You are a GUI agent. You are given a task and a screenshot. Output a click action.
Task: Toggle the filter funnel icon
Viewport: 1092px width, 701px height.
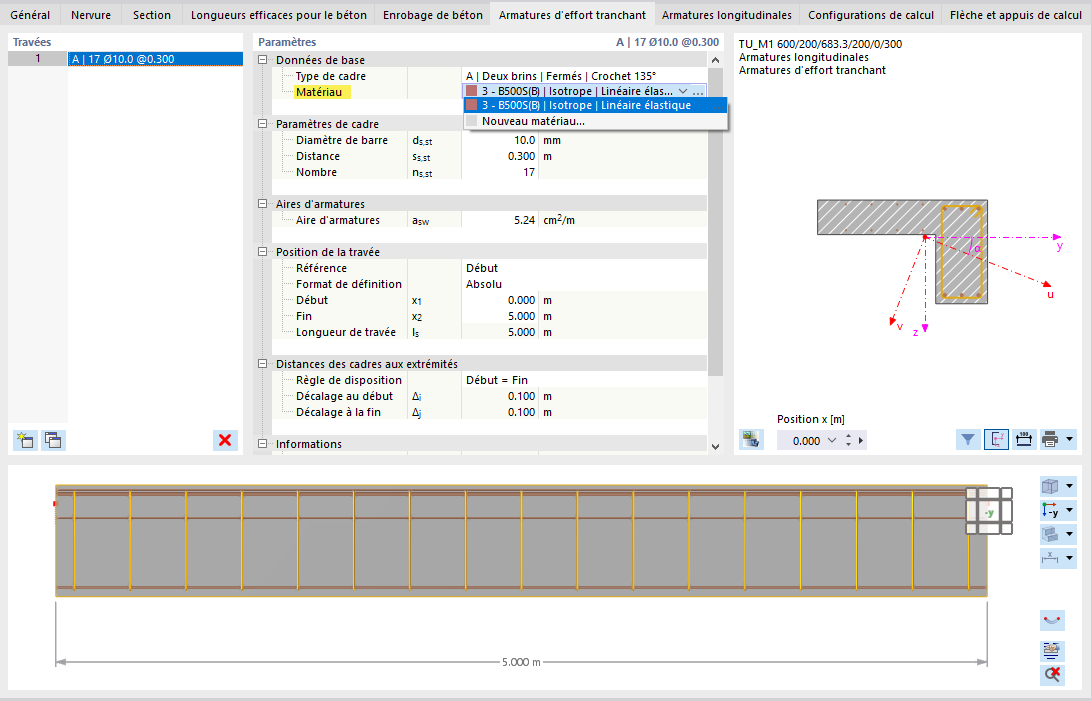968,439
